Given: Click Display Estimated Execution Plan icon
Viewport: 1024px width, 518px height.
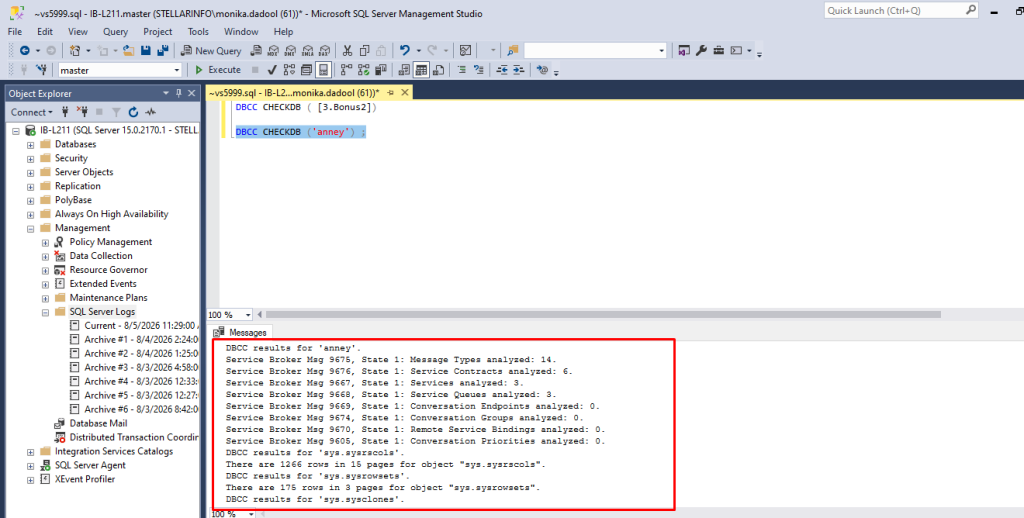Looking at the screenshot, I should tap(289, 70).
